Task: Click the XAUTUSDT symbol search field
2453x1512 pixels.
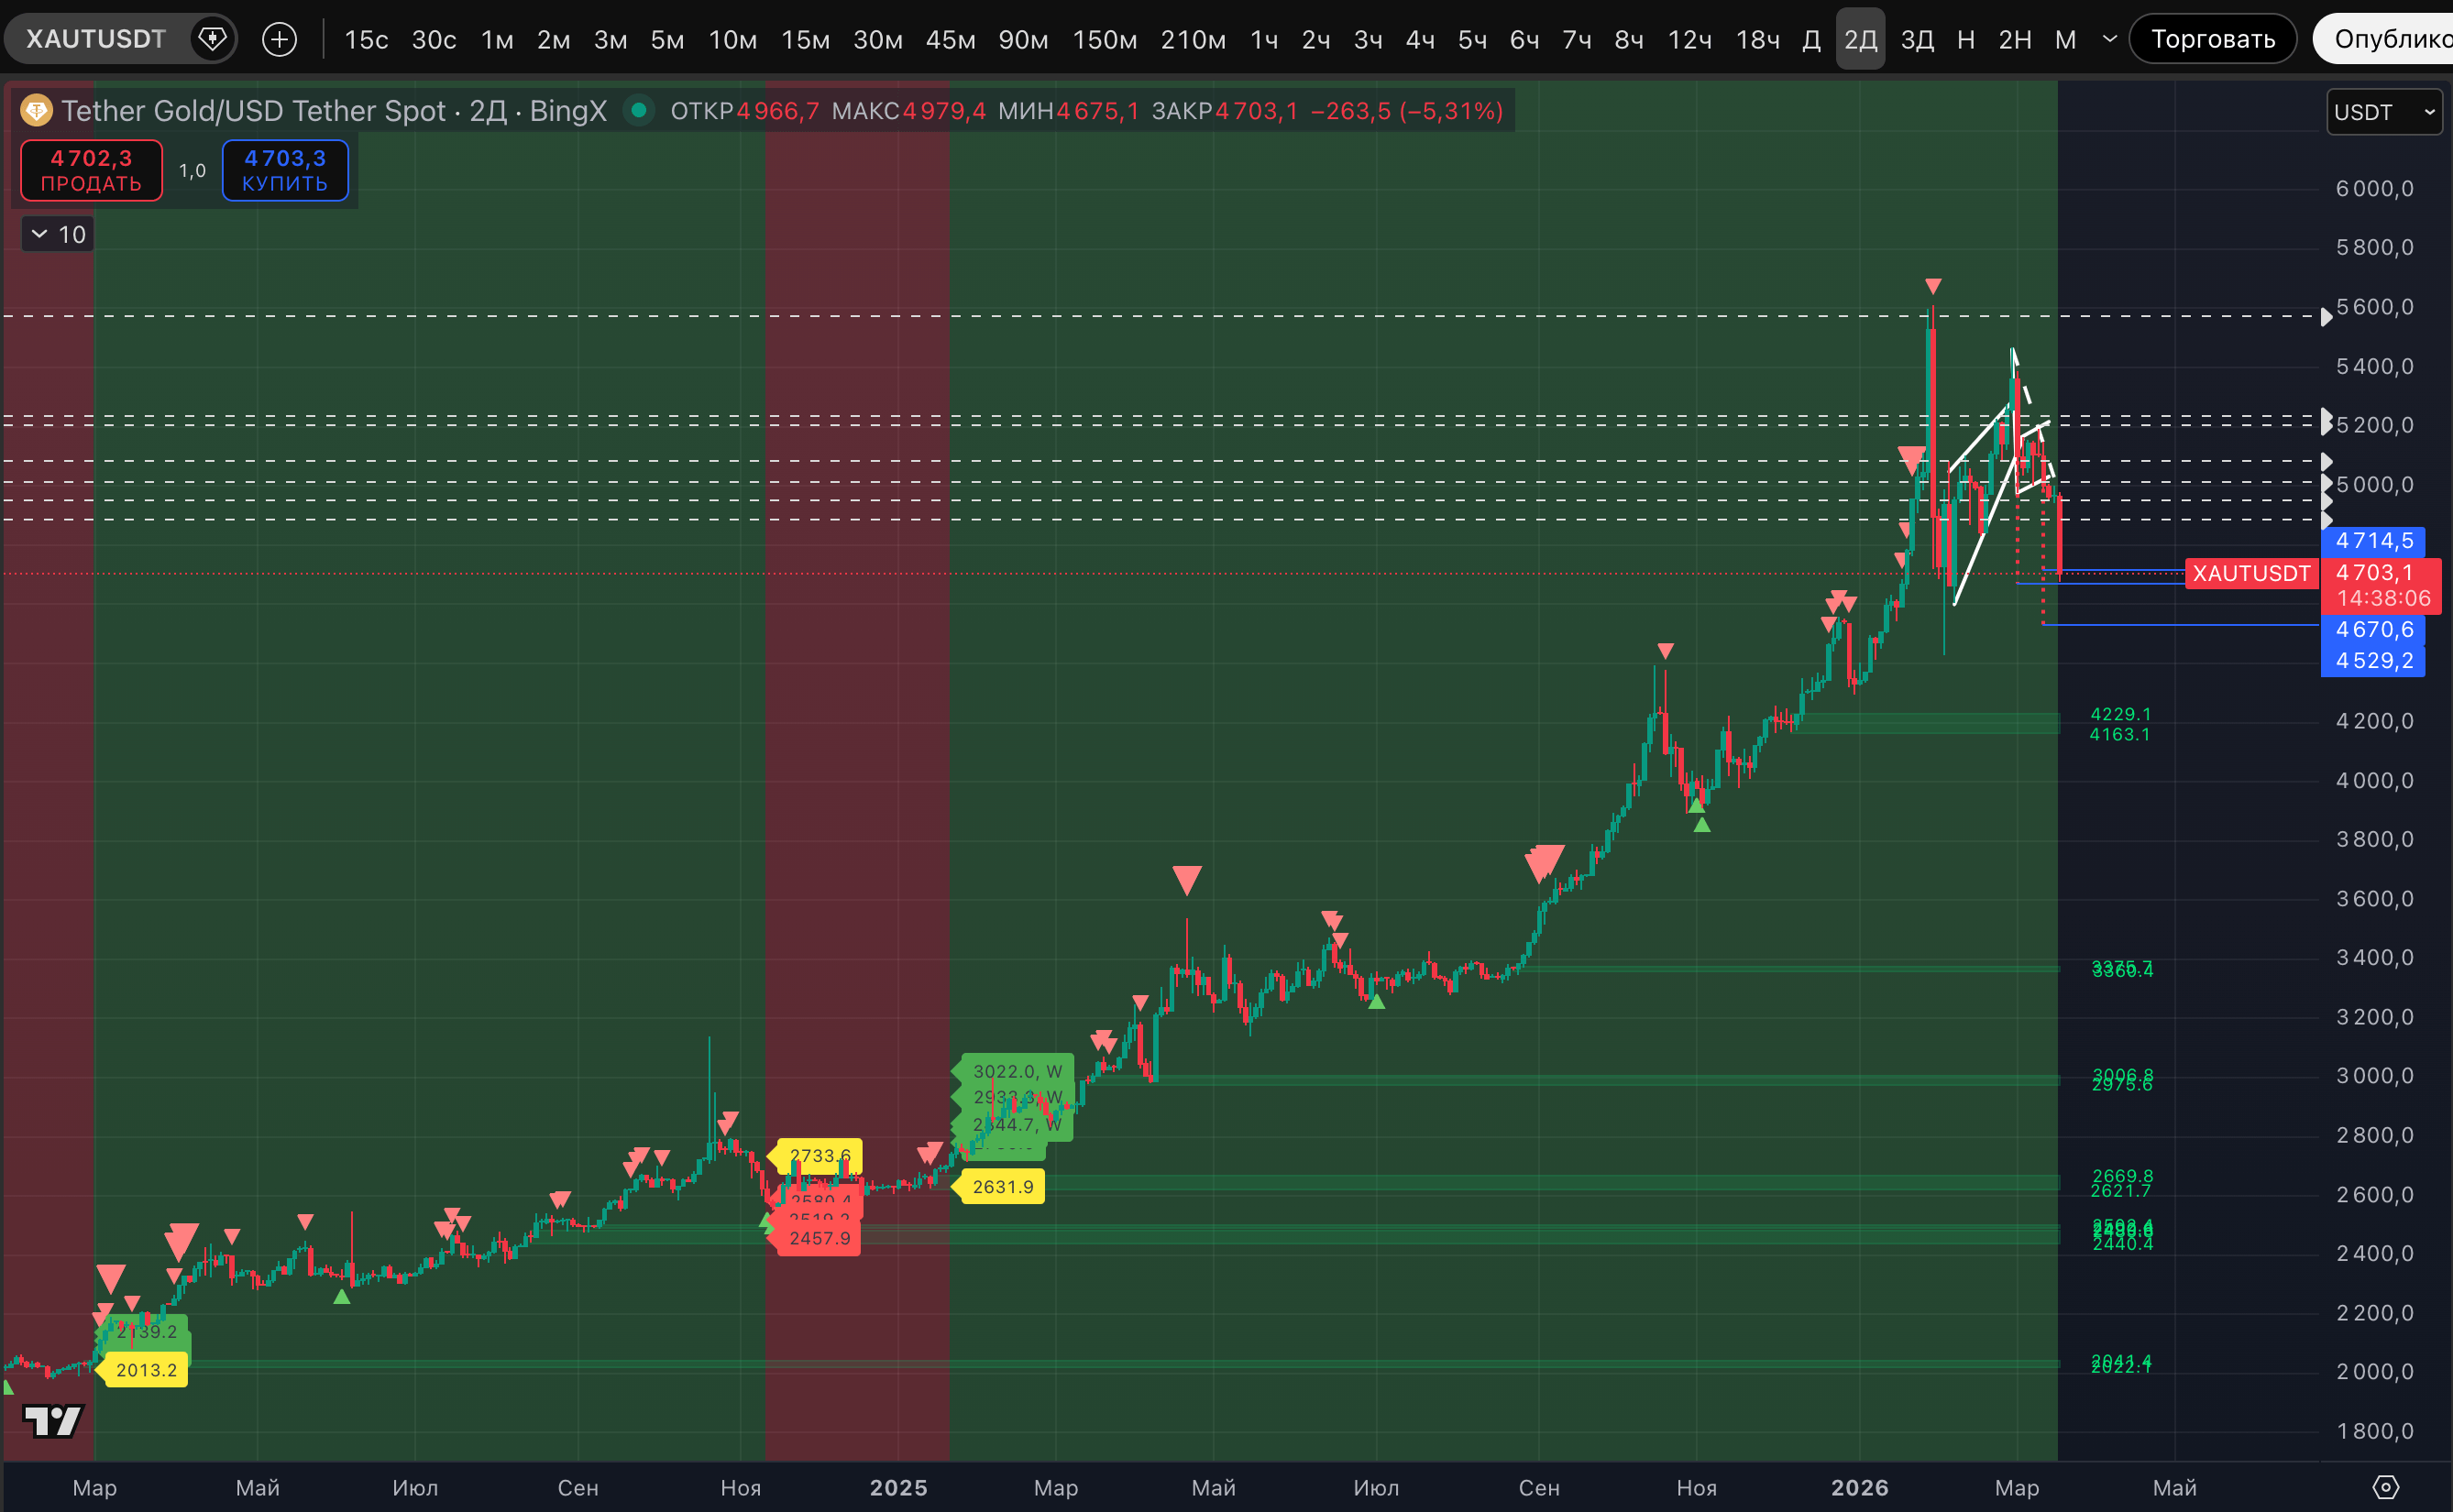Action: point(95,39)
